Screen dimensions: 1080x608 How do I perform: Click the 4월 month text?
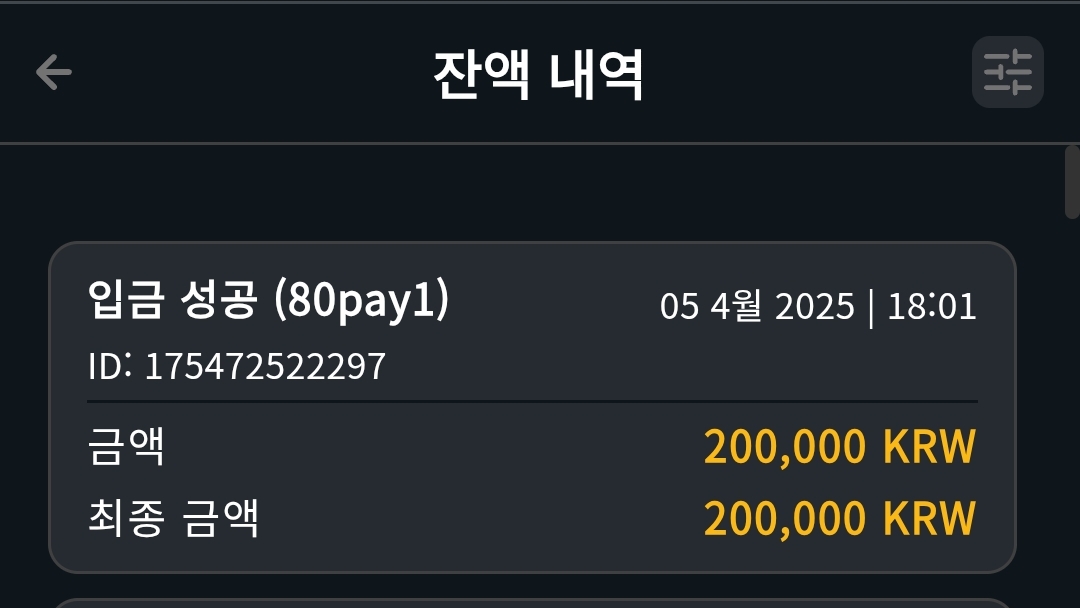click(x=736, y=306)
